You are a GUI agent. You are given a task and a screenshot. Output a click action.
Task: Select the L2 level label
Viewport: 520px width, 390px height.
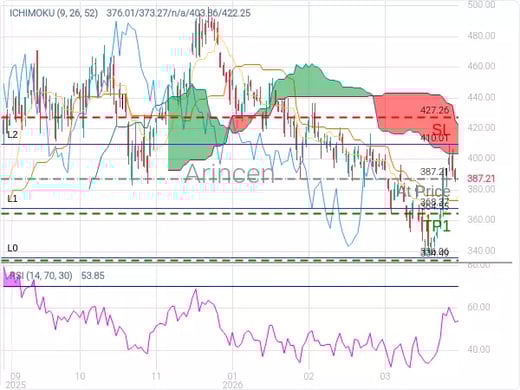[12, 135]
